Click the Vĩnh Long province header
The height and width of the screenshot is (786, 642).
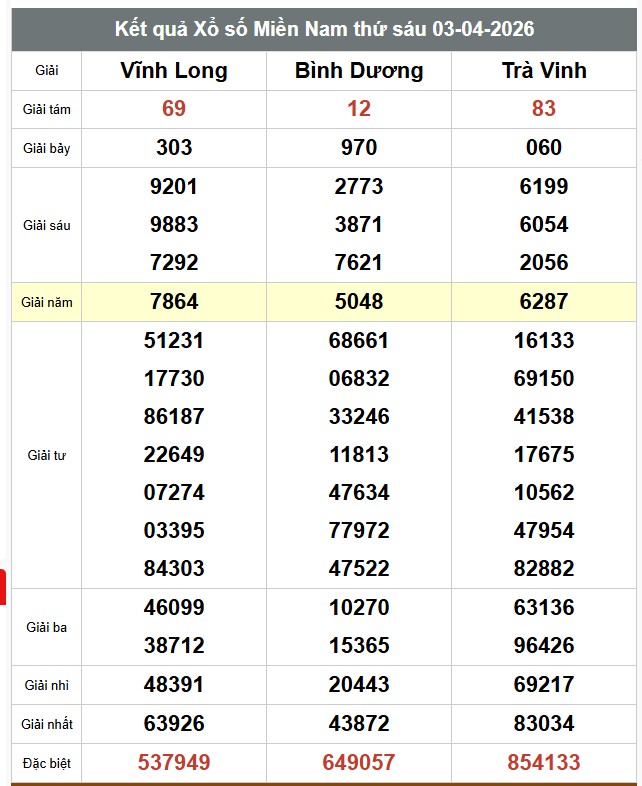[174, 71]
